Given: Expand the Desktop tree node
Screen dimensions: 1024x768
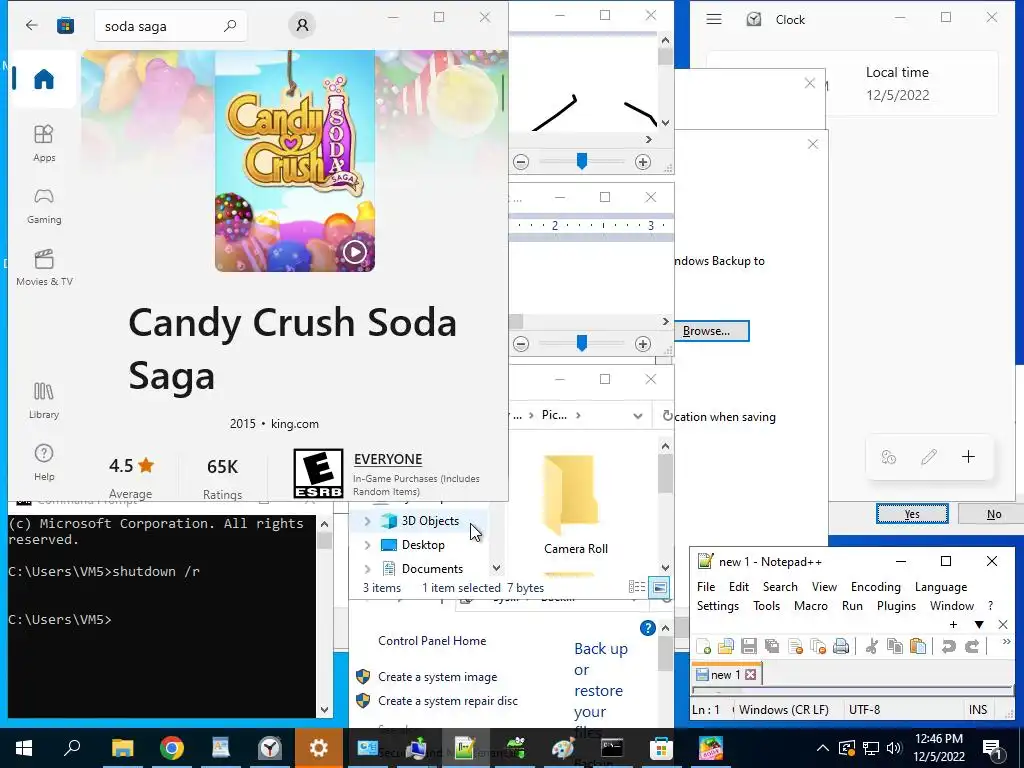Looking at the screenshot, I should pos(367,545).
